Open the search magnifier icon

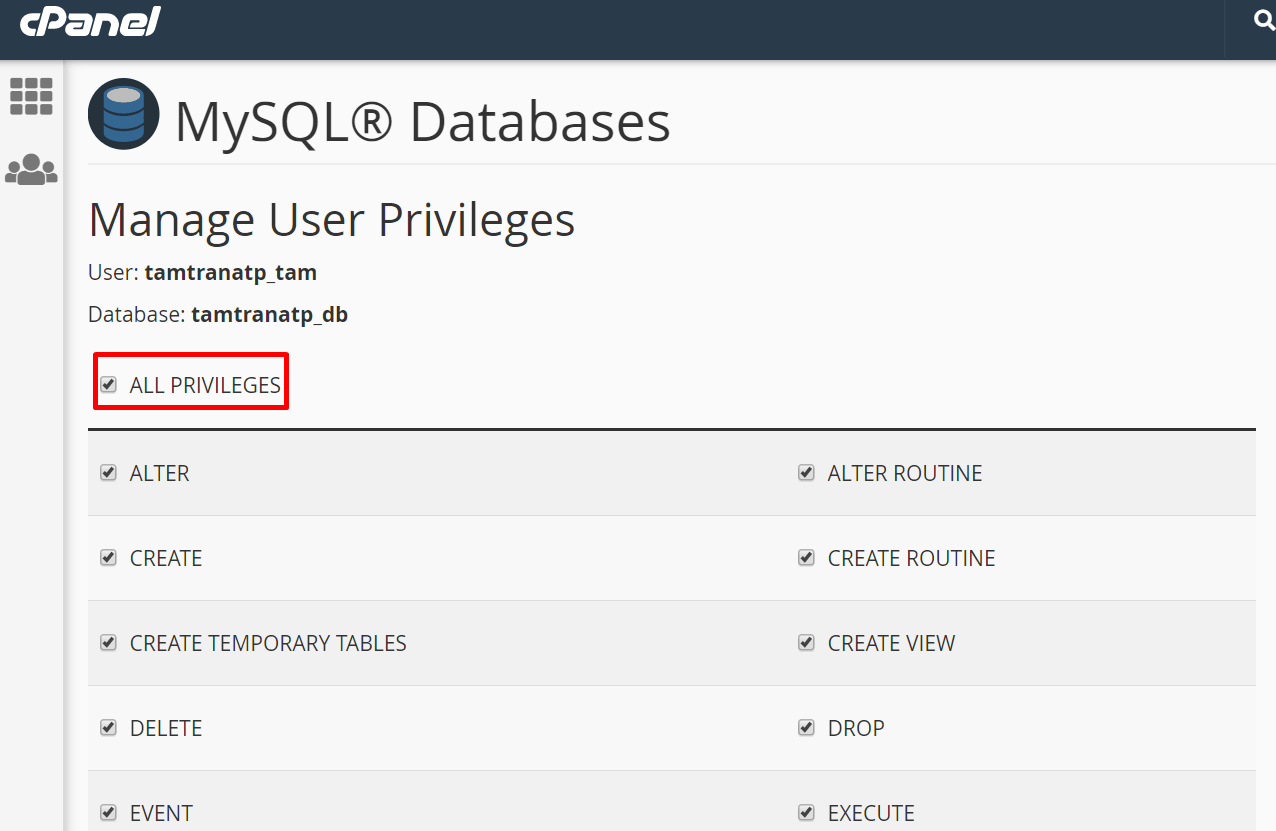coord(1264,19)
